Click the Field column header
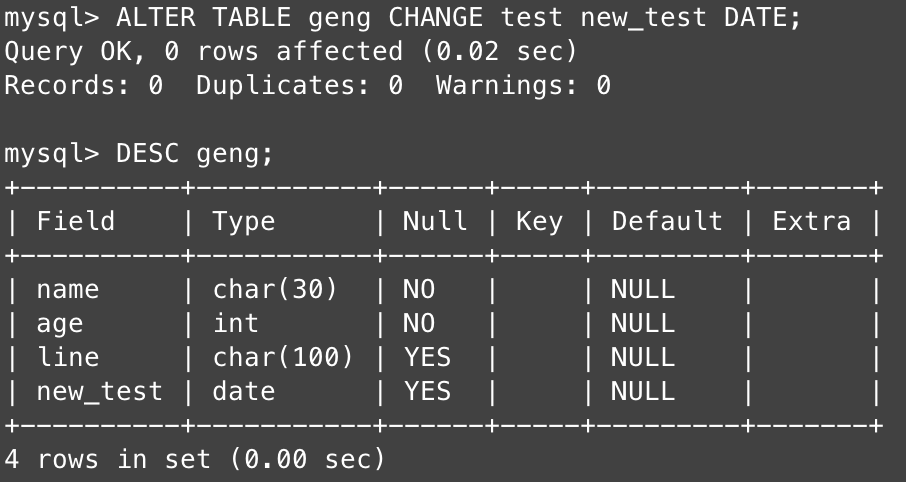The height and width of the screenshot is (482, 906). 76,221
